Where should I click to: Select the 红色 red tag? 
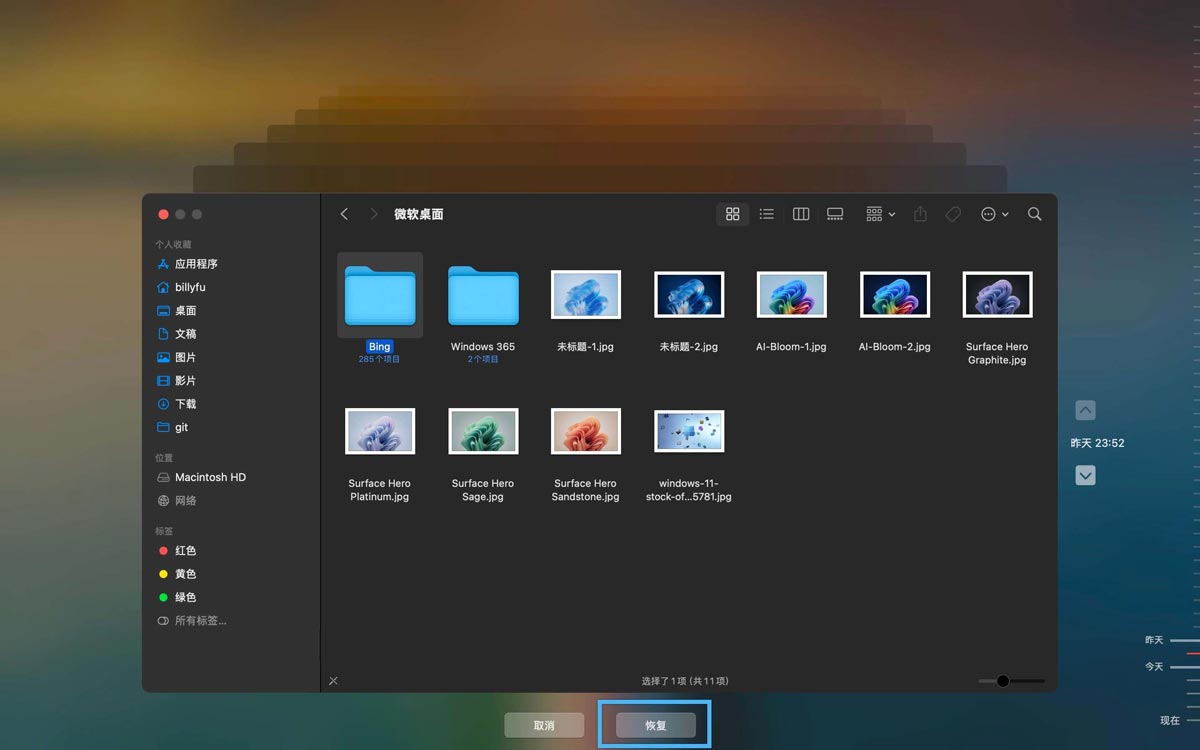click(x=185, y=551)
